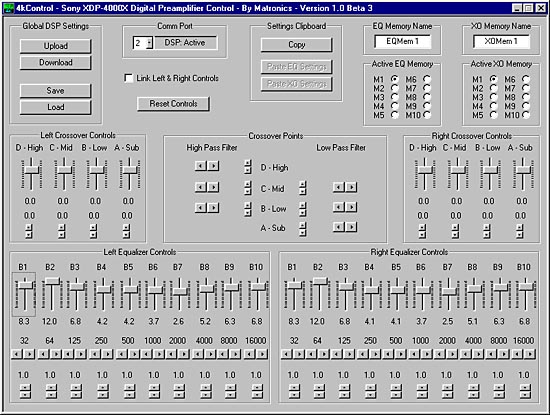Click Left Crossover B - Low delay spinner
550x415 pixels.
pyautogui.click(x=93, y=231)
